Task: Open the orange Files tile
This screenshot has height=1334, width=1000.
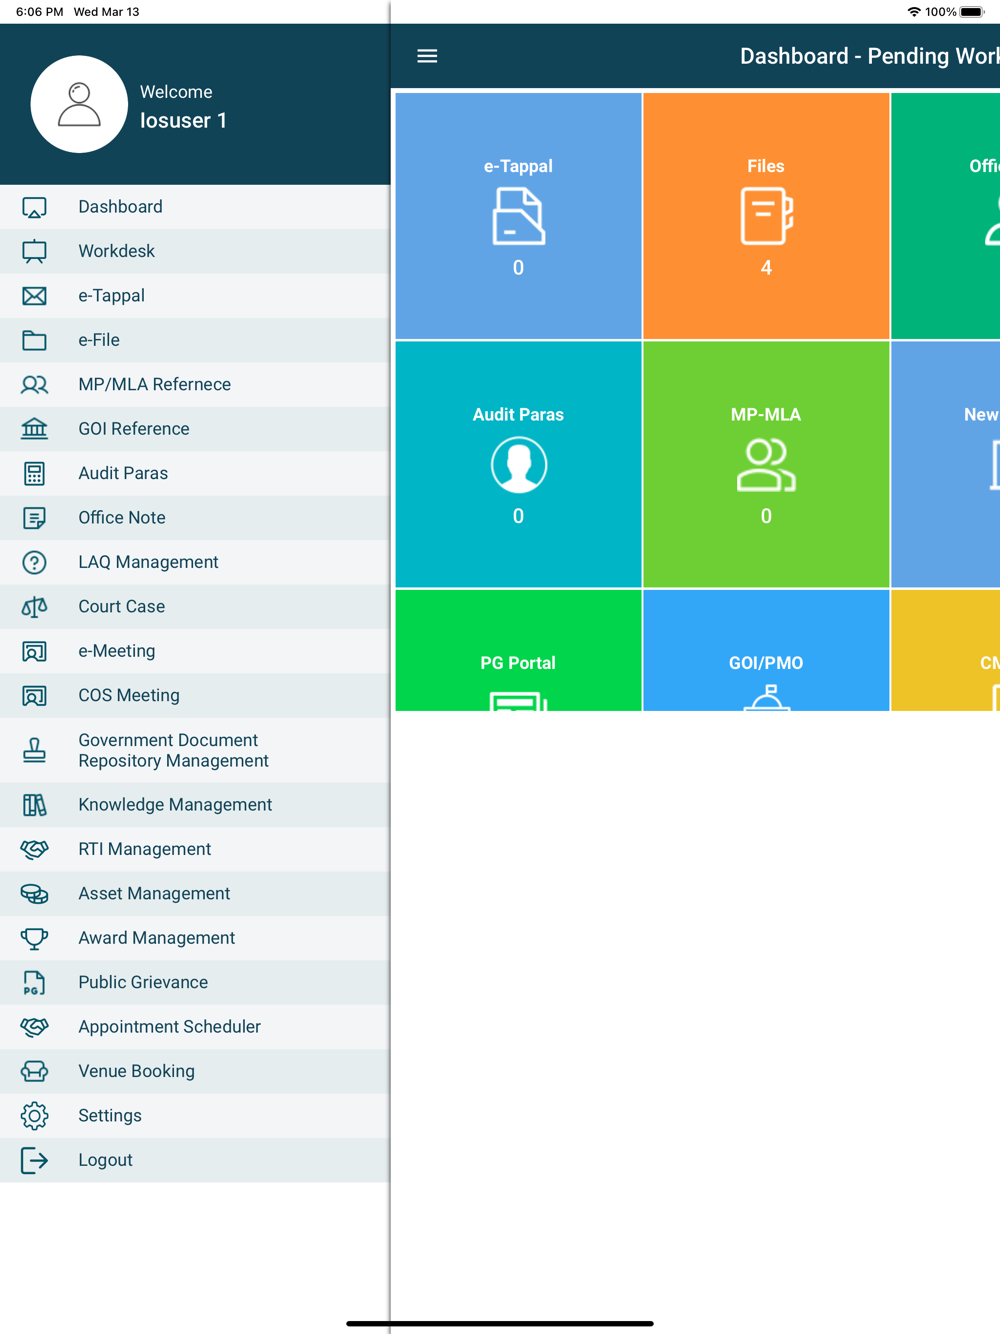Action: [766, 216]
